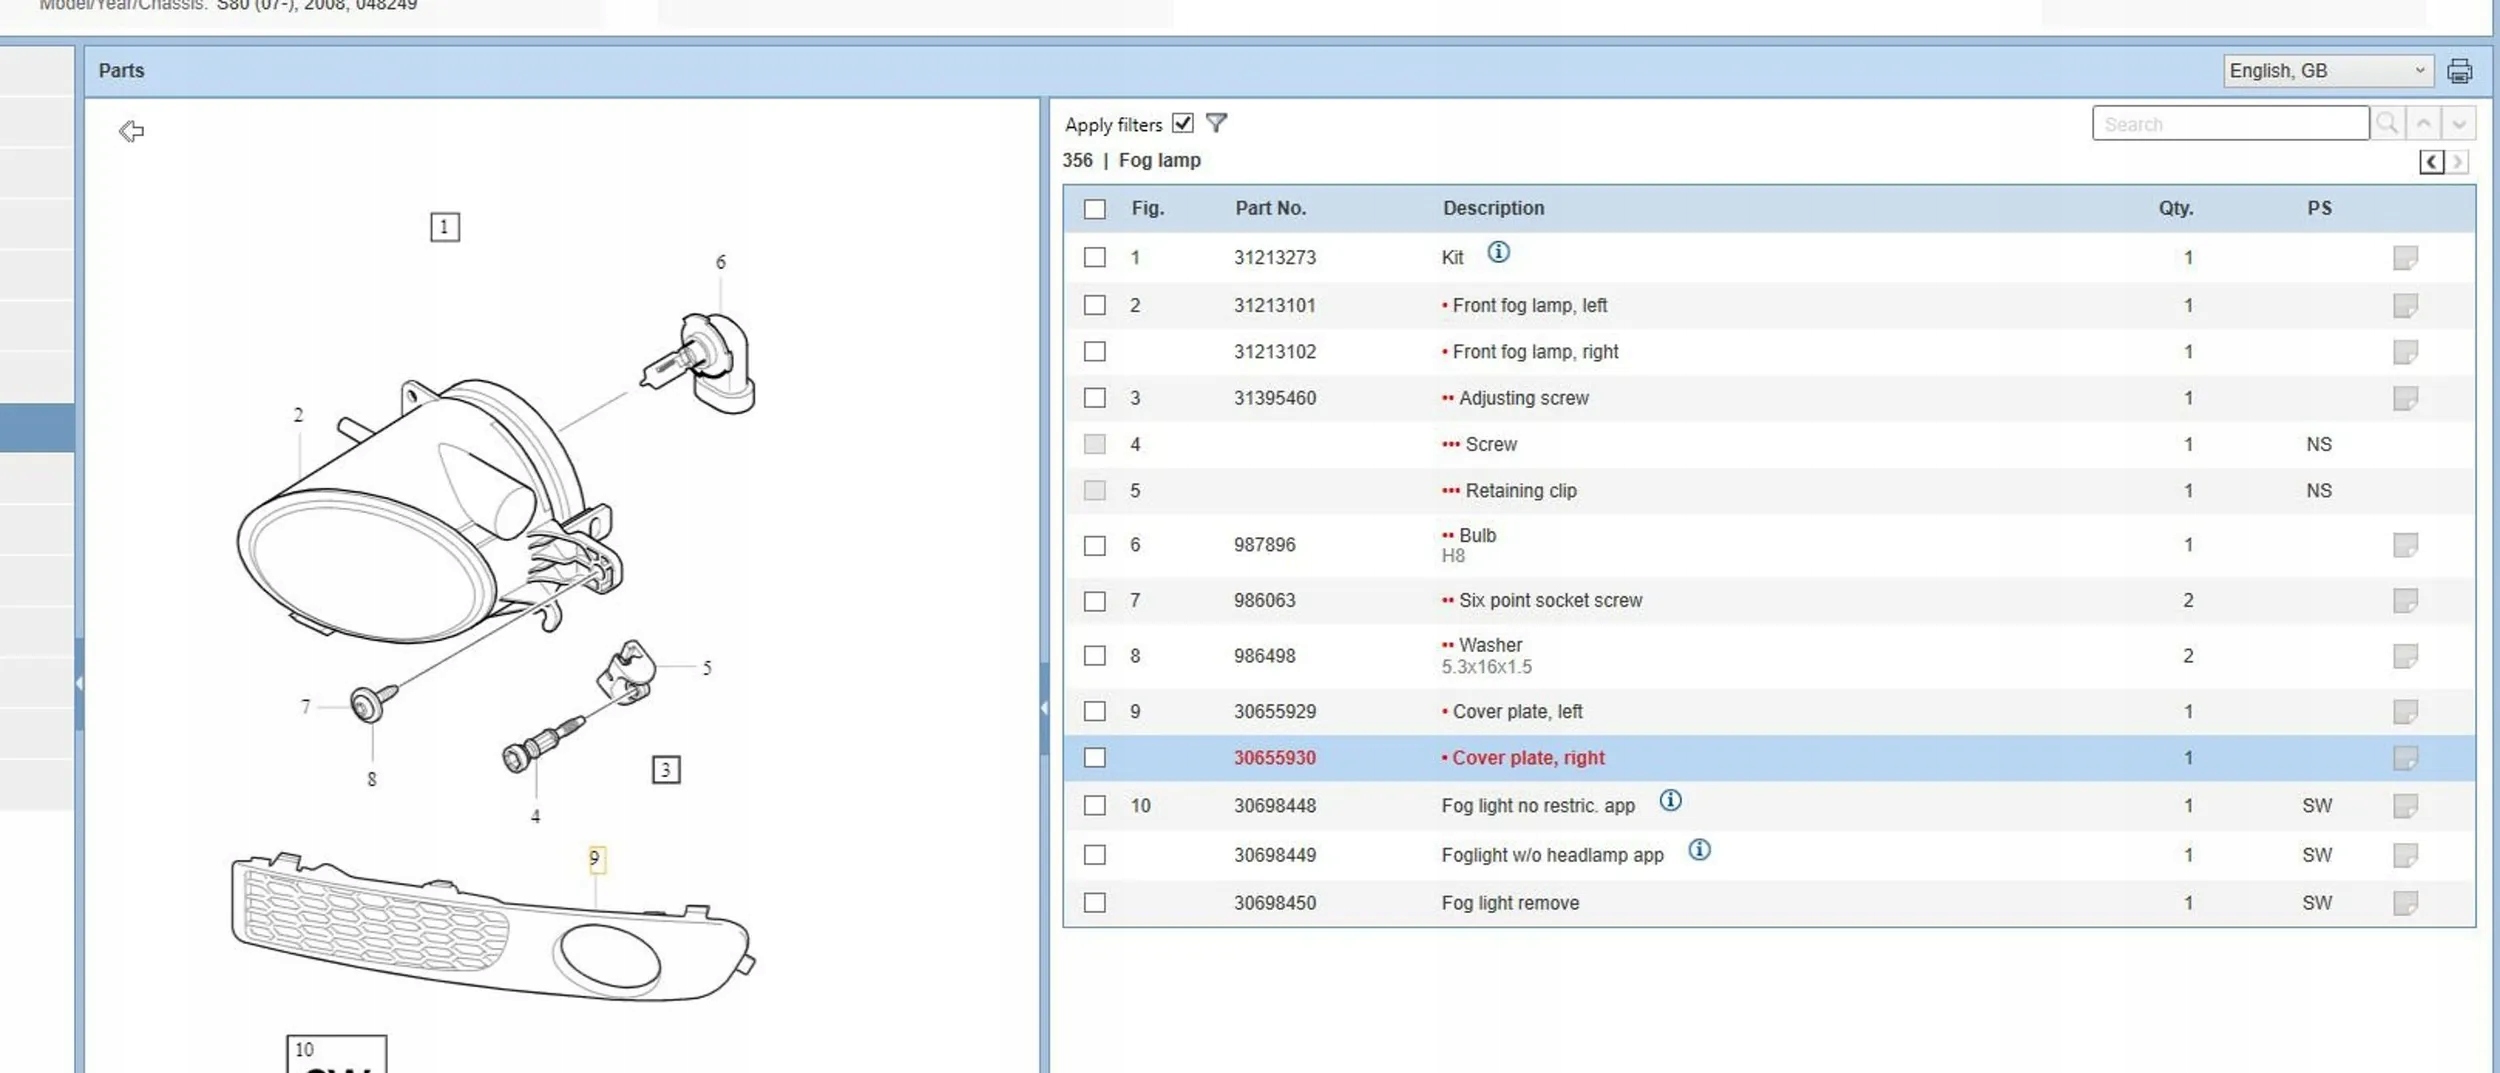The image size is (2500, 1073).
Task: Go to previous search result arrow
Action: tap(2423, 123)
